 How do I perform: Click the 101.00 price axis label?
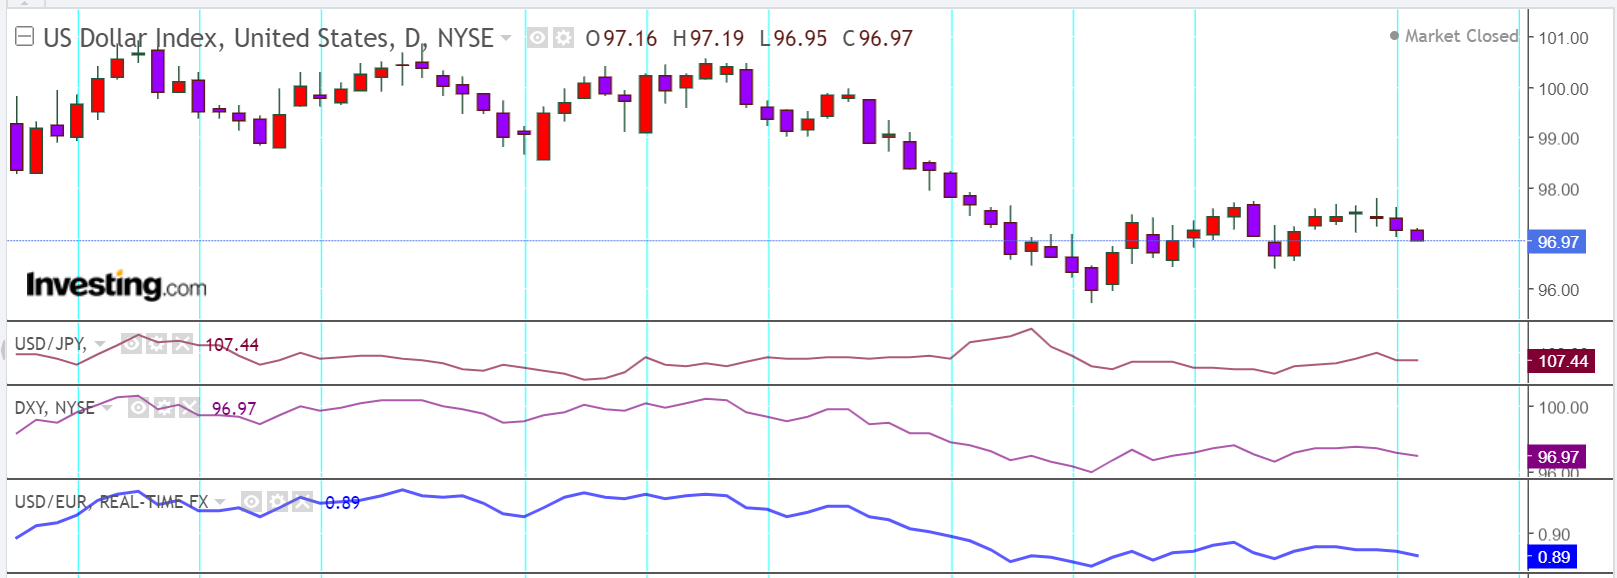pyautogui.click(x=1563, y=38)
